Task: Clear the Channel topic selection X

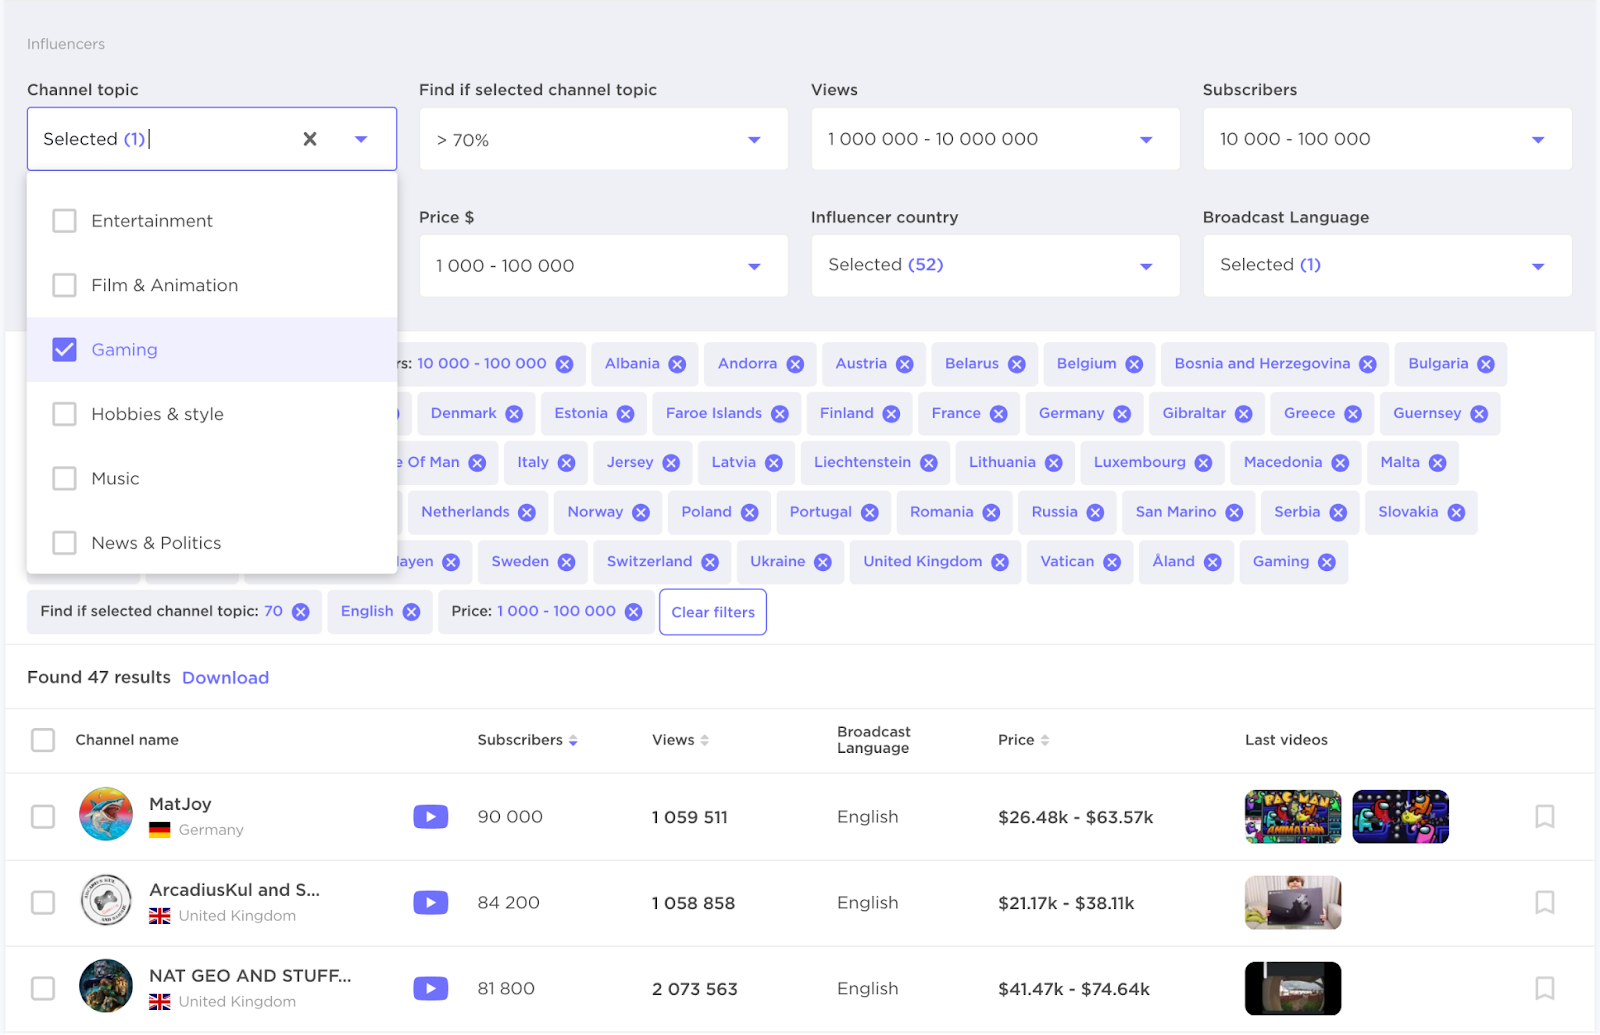Action: 310,139
